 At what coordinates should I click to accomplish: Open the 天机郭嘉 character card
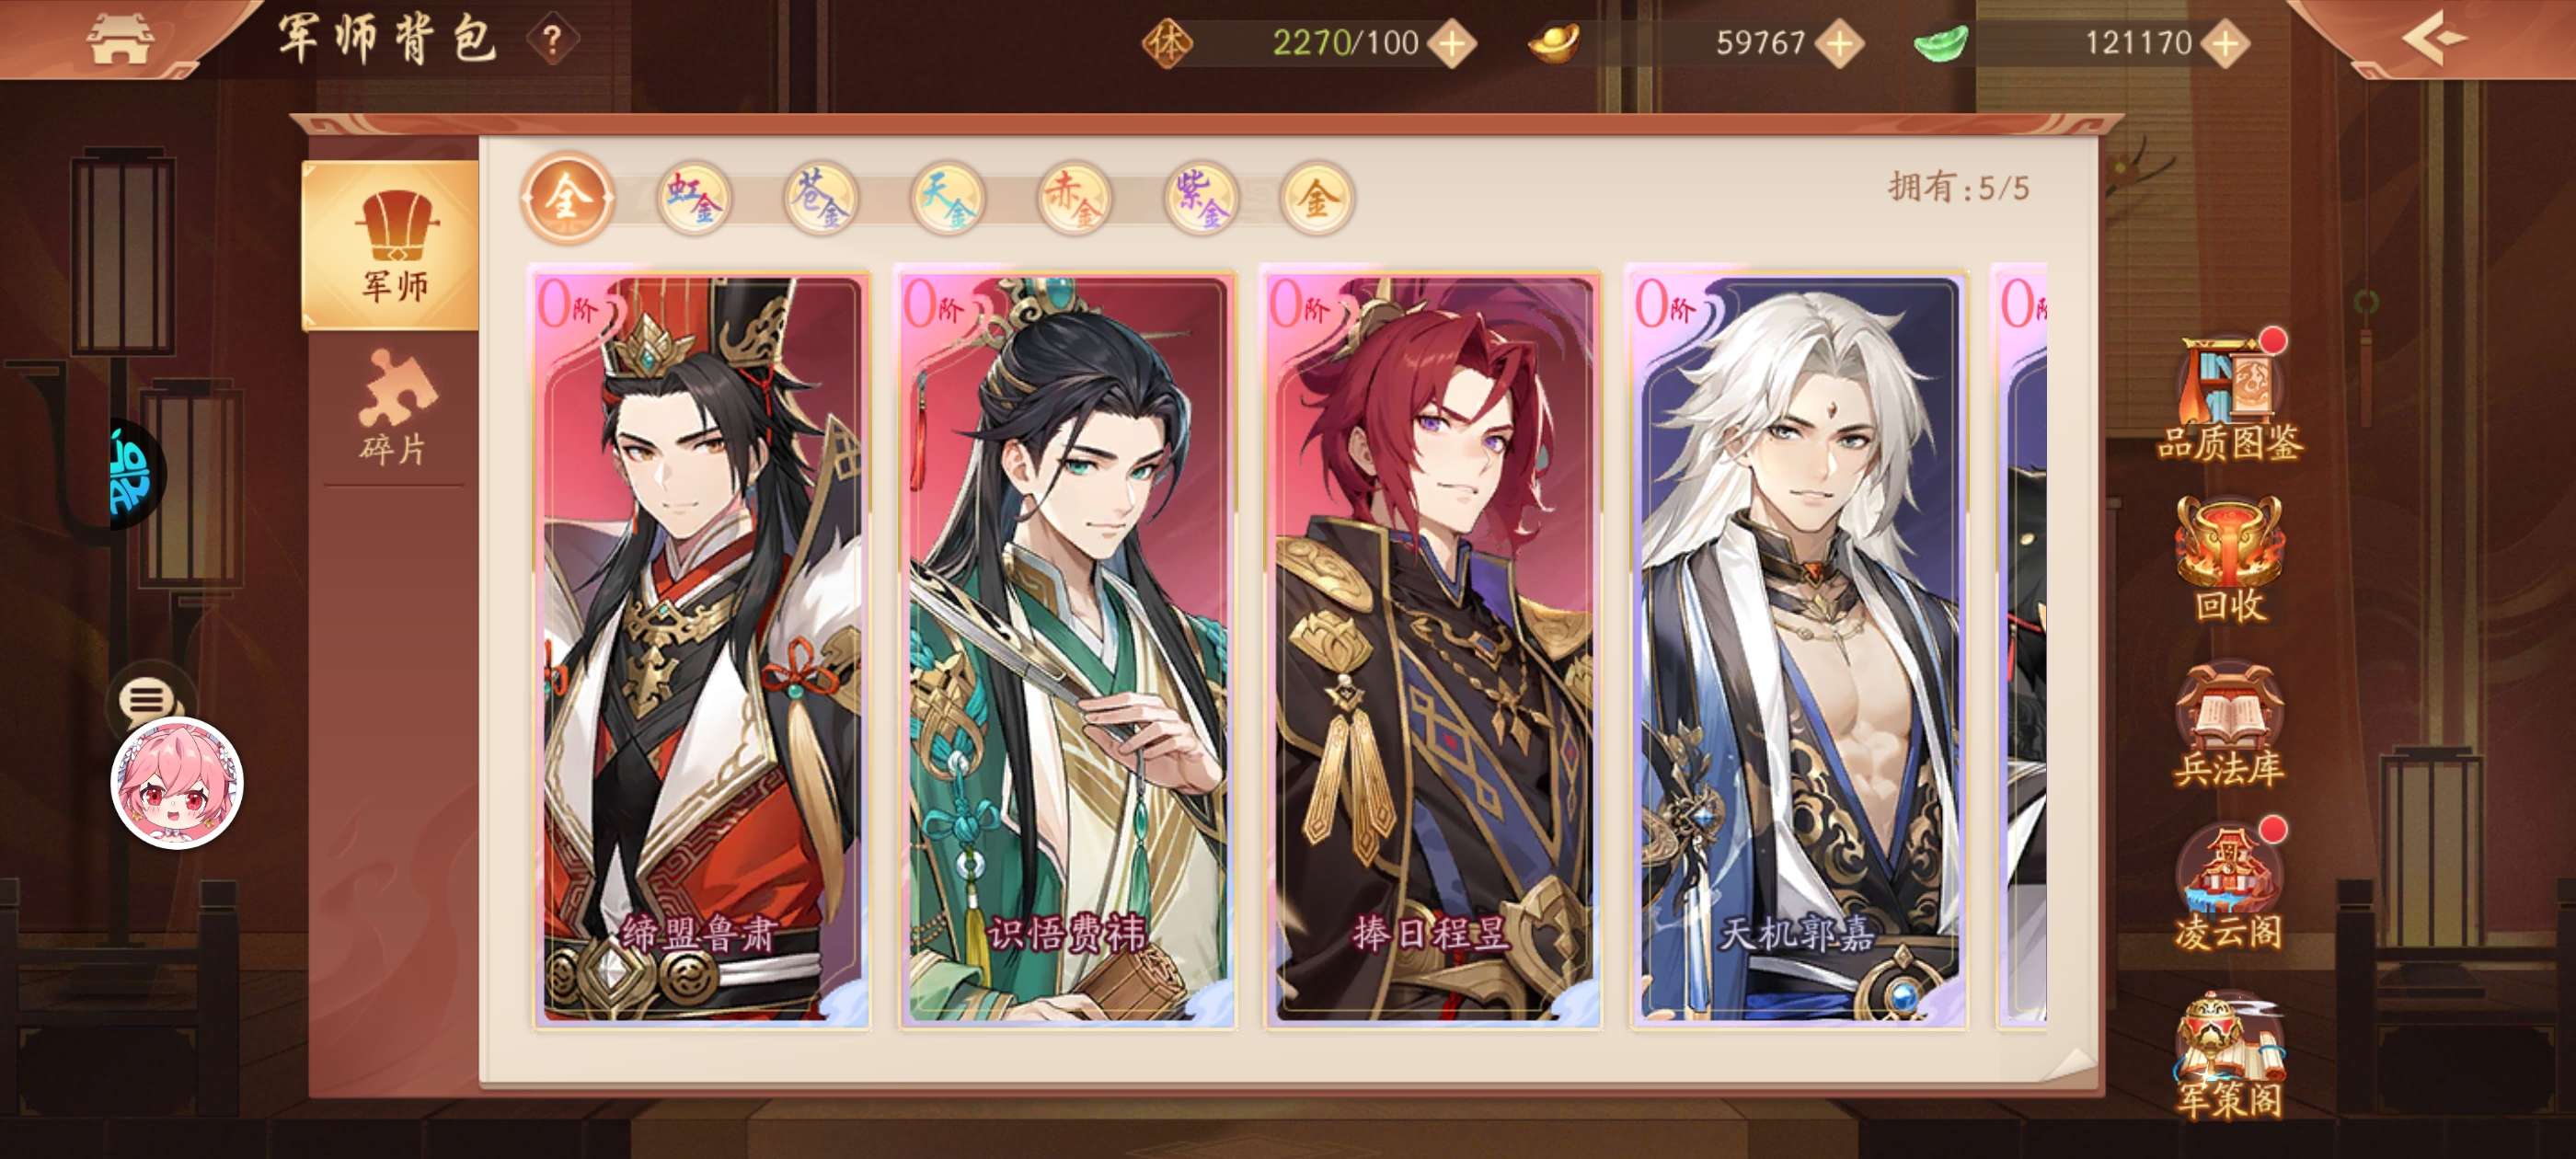pos(1797,647)
